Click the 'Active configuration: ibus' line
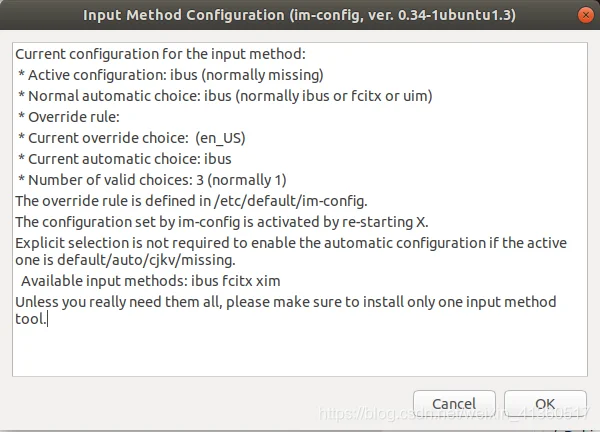This screenshot has height=432, width=600. [171, 75]
